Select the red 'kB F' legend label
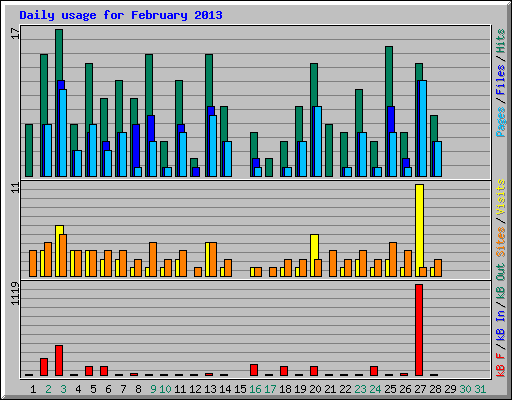 click(500, 365)
